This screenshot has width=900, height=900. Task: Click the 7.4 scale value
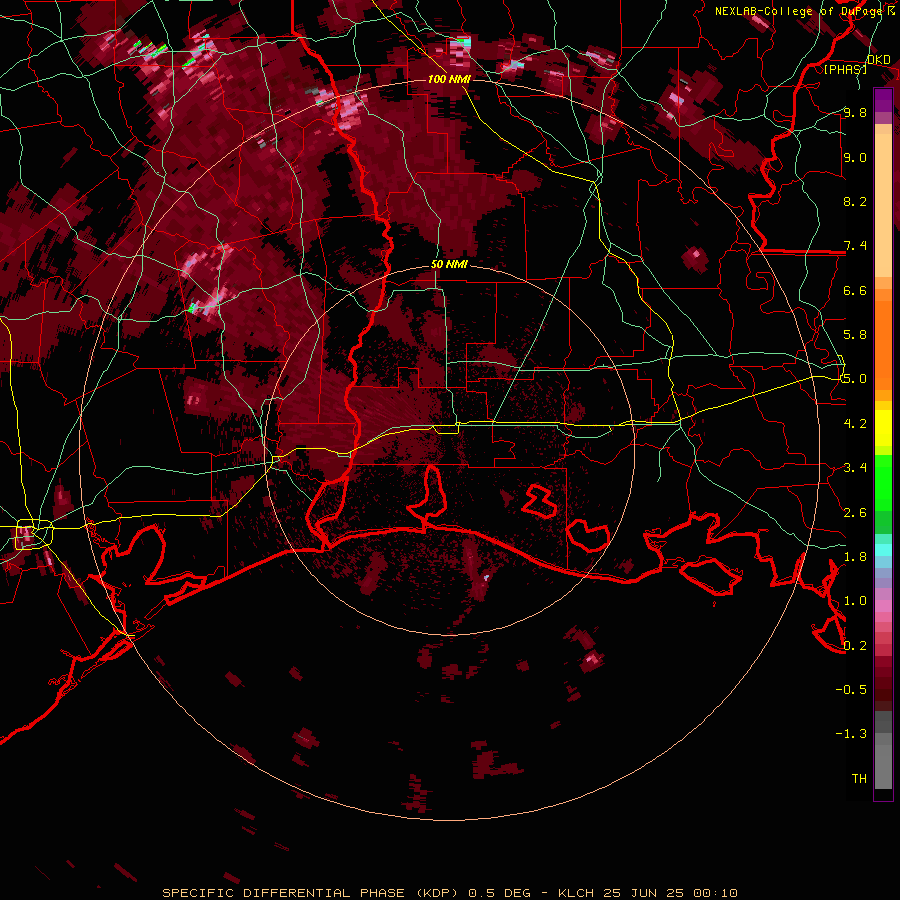click(855, 246)
